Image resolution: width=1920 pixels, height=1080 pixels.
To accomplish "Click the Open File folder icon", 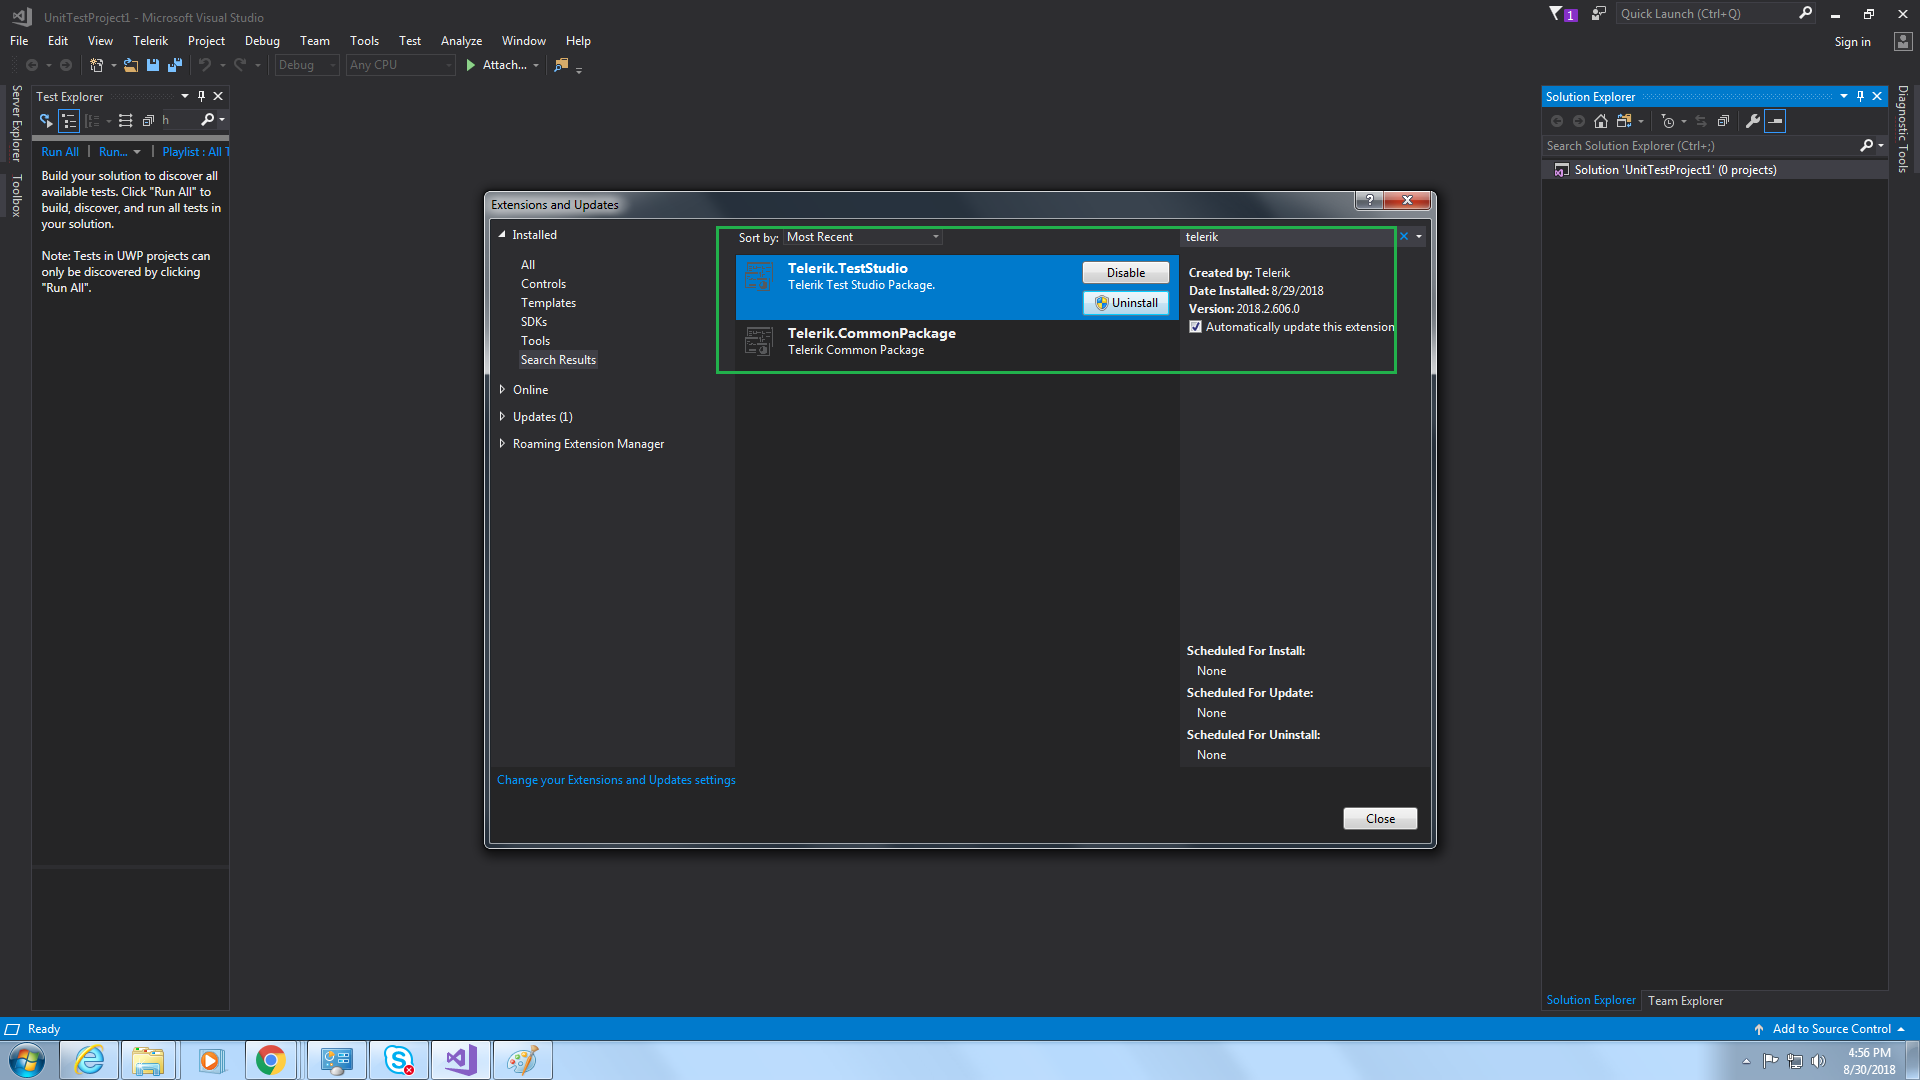I will tap(131, 65).
